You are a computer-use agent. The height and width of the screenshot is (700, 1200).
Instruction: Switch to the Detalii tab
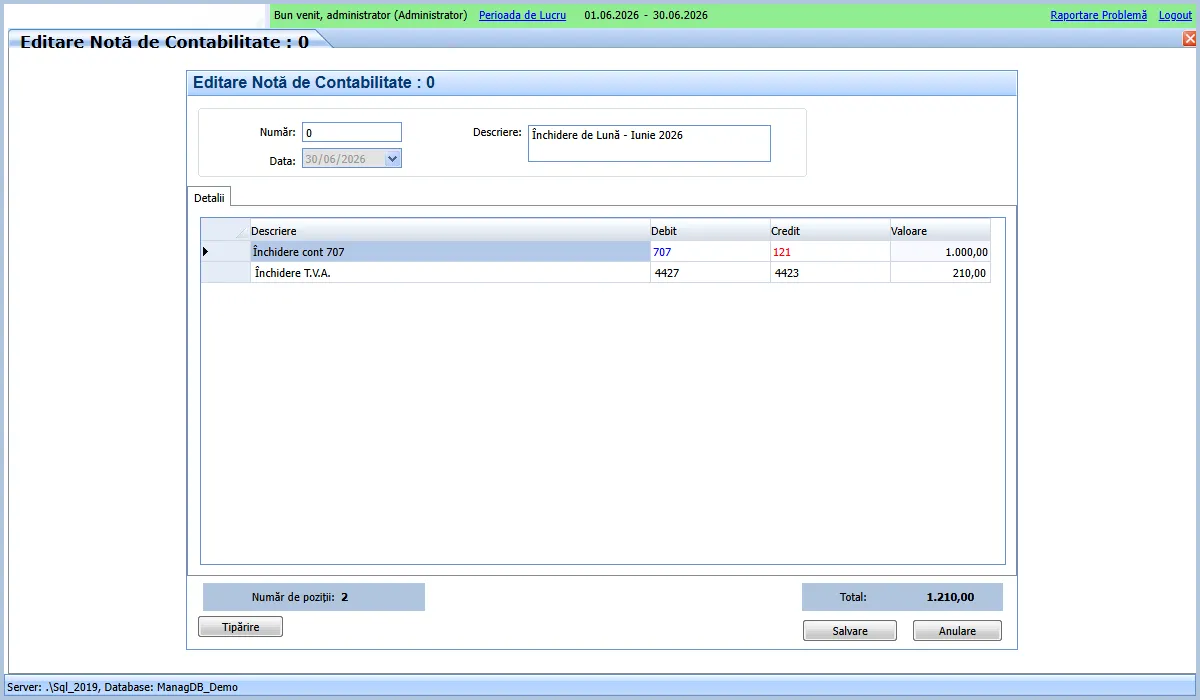tap(209, 197)
